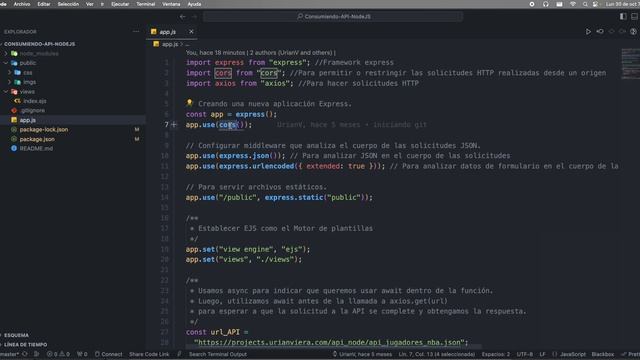Click the lightbulb code action icon

(189, 103)
